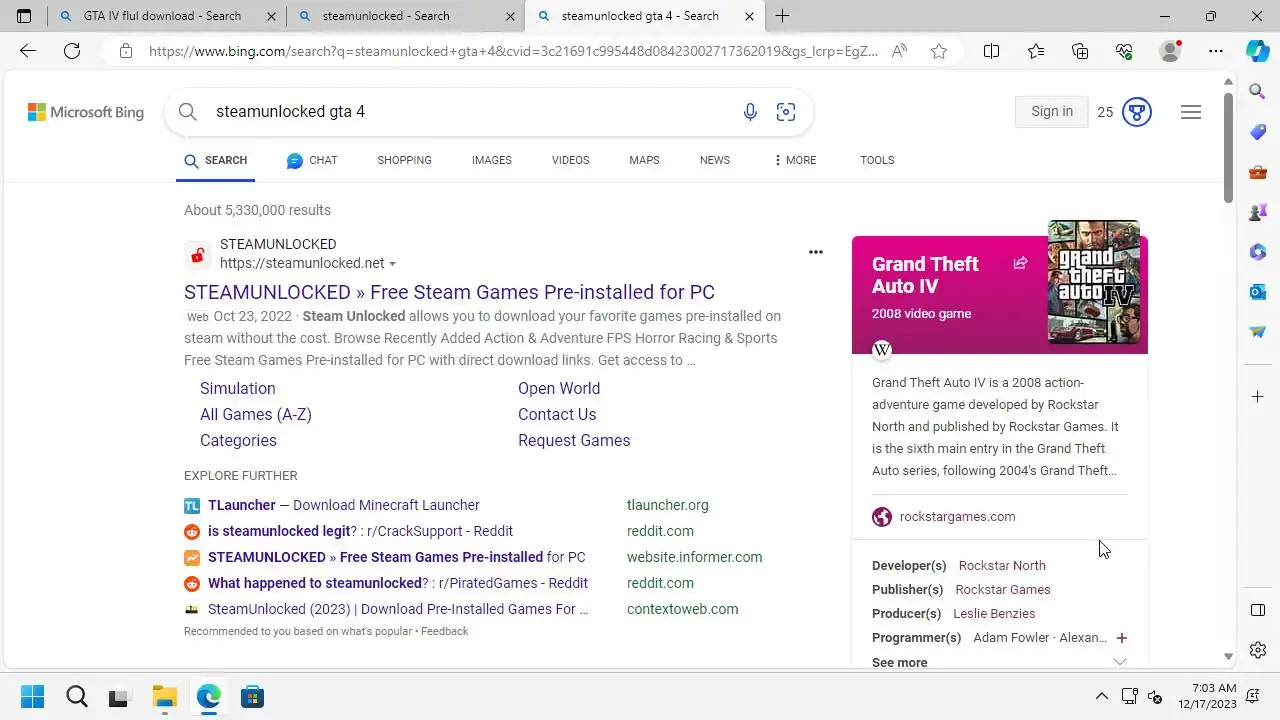1280x720 pixels.
Task: Open the result options three-dot menu
Action: click(816, 252)
